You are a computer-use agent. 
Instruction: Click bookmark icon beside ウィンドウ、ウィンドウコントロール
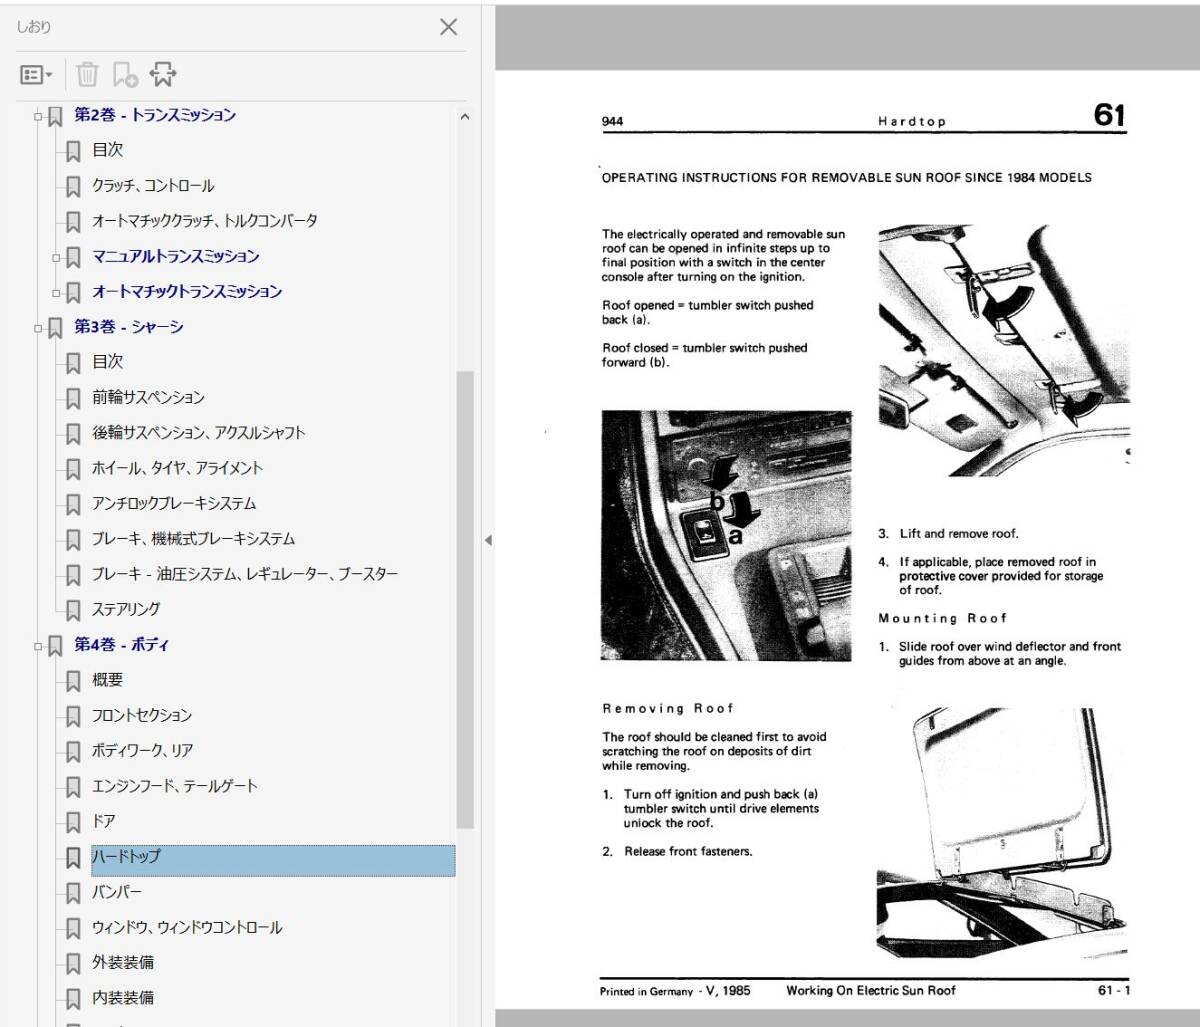click(73, 929)
